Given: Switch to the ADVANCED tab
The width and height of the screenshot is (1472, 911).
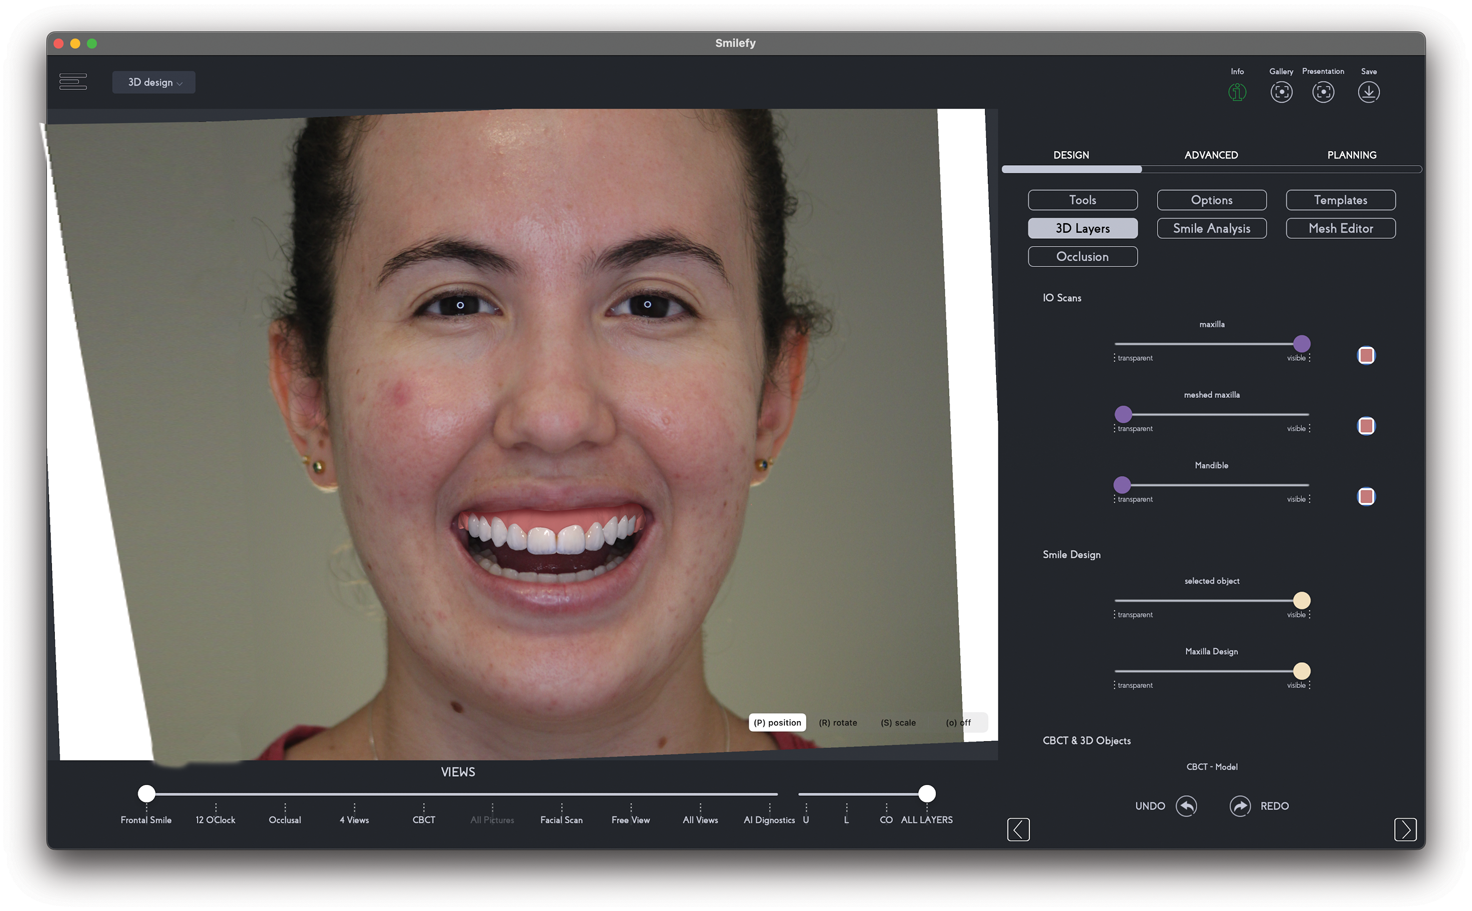Looking at the screenshot, I should click(1211, 155).
